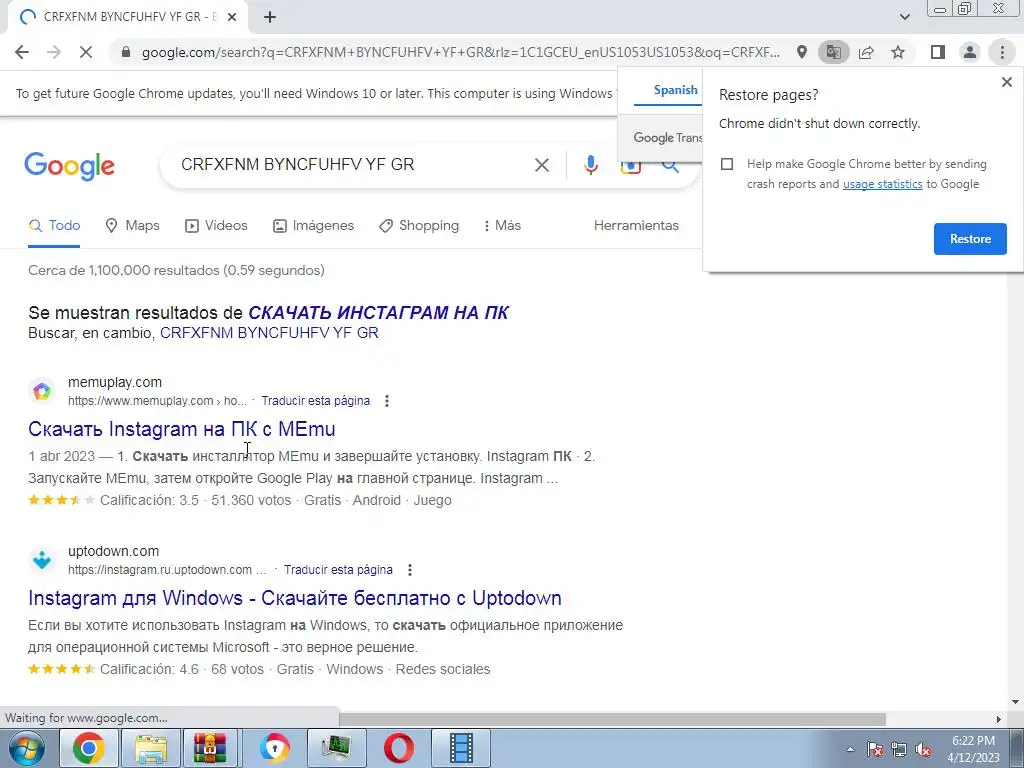Expand the Más menu
1024x768 pixels.
tap(502, 226)
